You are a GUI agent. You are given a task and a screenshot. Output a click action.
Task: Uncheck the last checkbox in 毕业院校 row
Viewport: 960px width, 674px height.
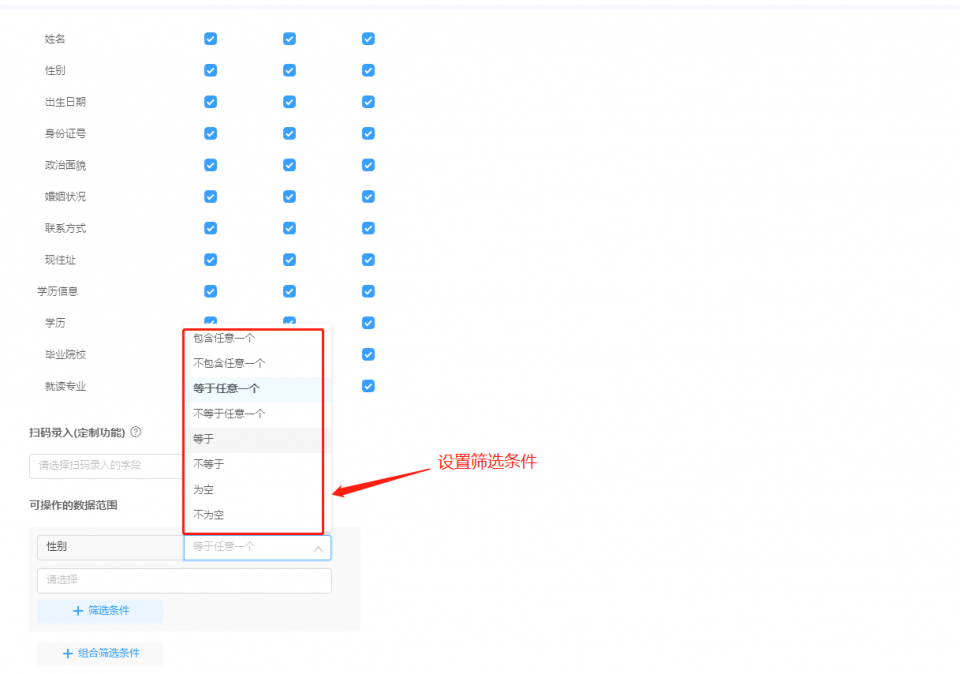pos(368,354)
